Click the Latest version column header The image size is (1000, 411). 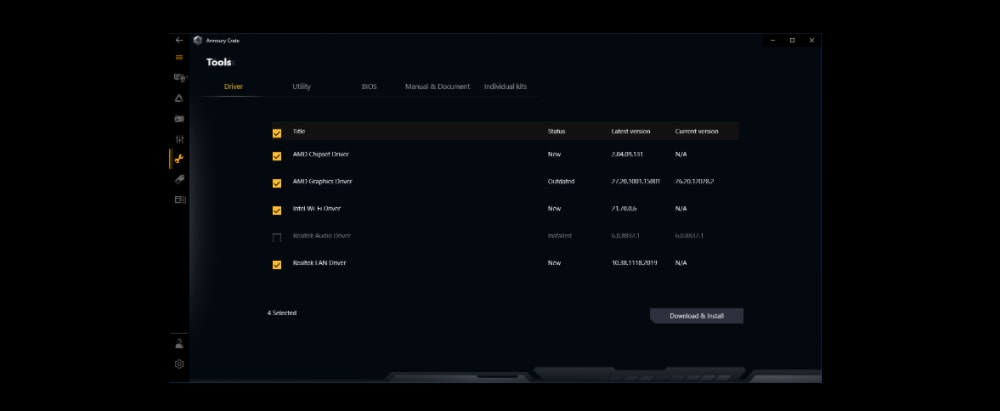[x=631, y=131]
